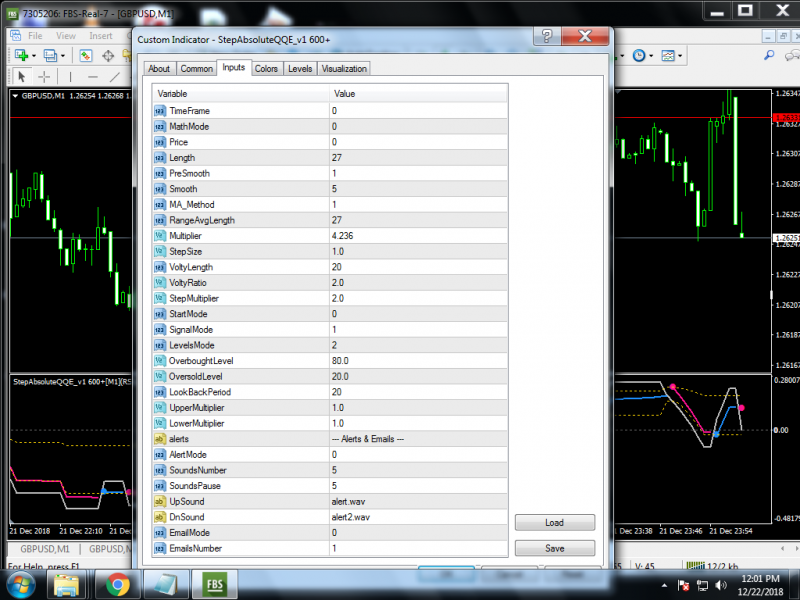Select the horizontal line tool
The image size is (800, 600).
click(x=92, y=77)
